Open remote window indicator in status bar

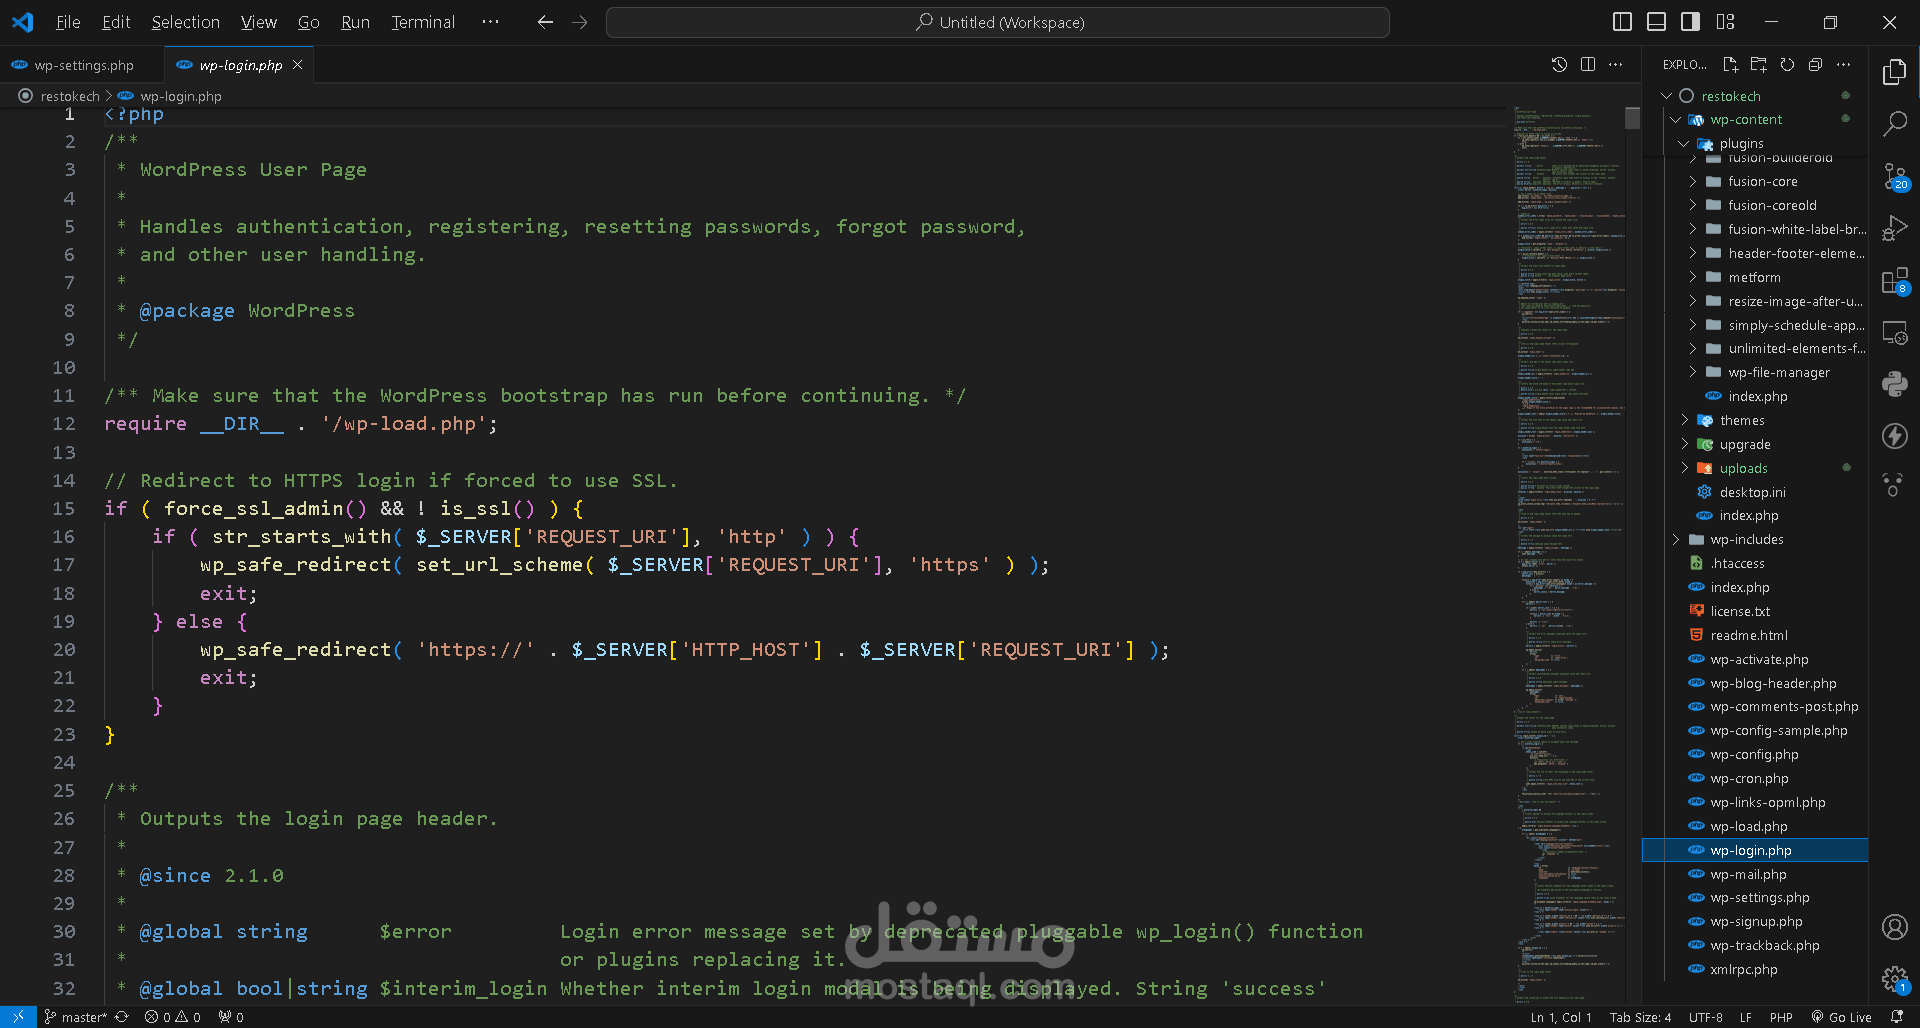click(18, 1017)
